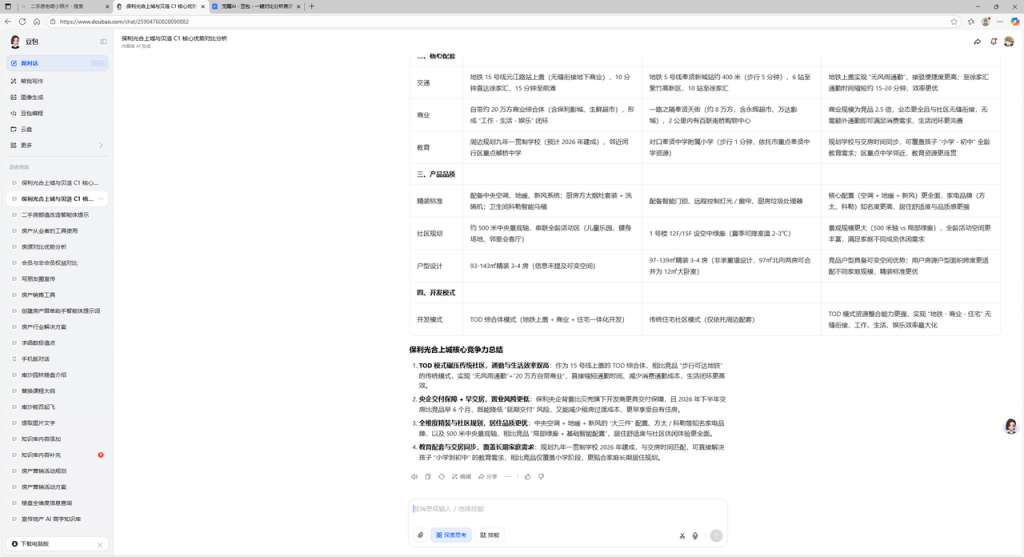
Task: Switch to the third browser tab 一键对比分析
Action: pyautogui.click(x=256, y=6)
